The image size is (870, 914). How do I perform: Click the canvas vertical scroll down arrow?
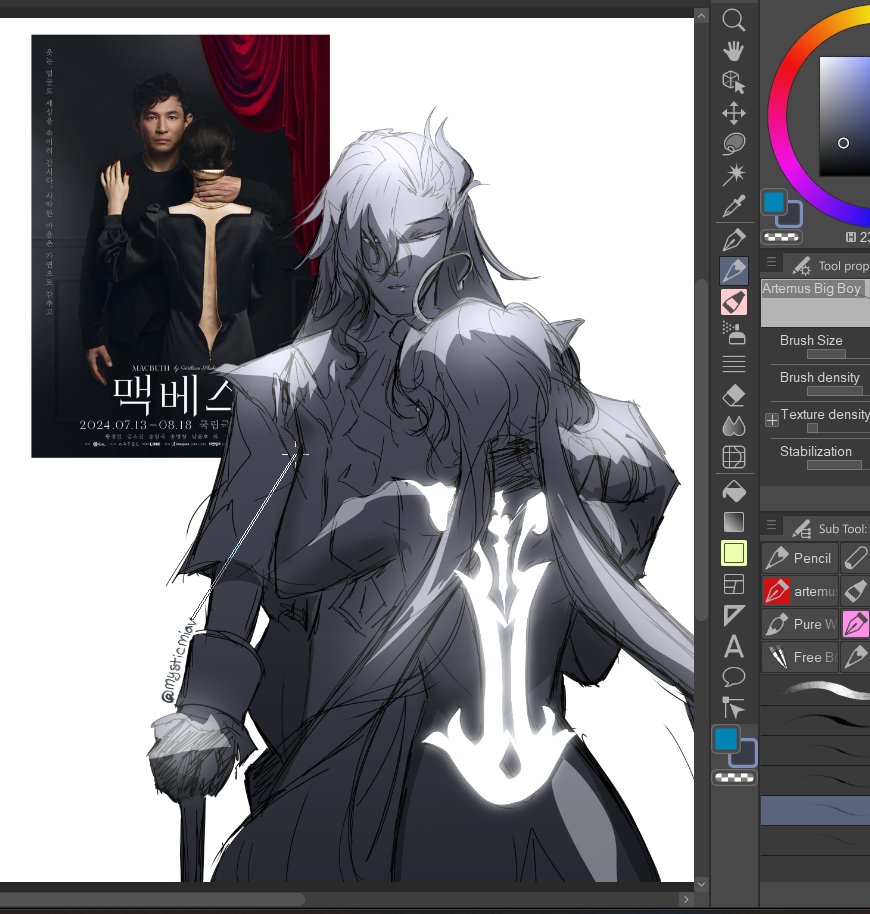point(701,884)
